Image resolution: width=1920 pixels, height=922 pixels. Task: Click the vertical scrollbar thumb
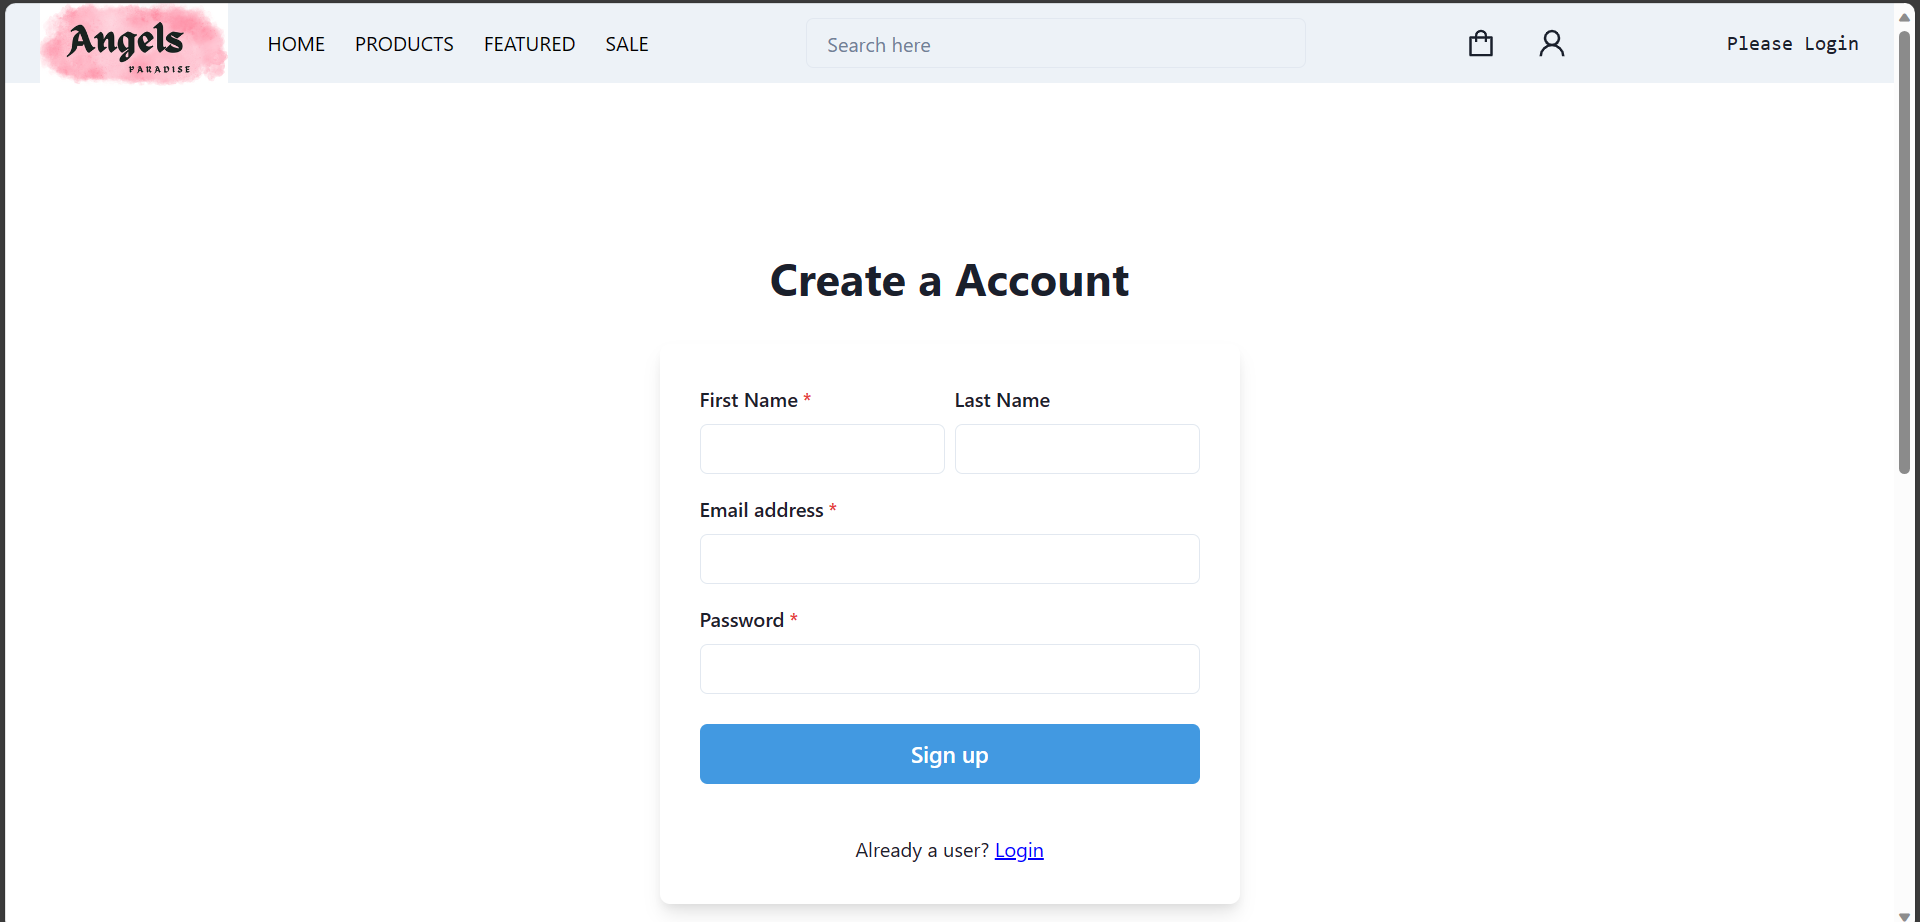click(x=1904, y=250)
